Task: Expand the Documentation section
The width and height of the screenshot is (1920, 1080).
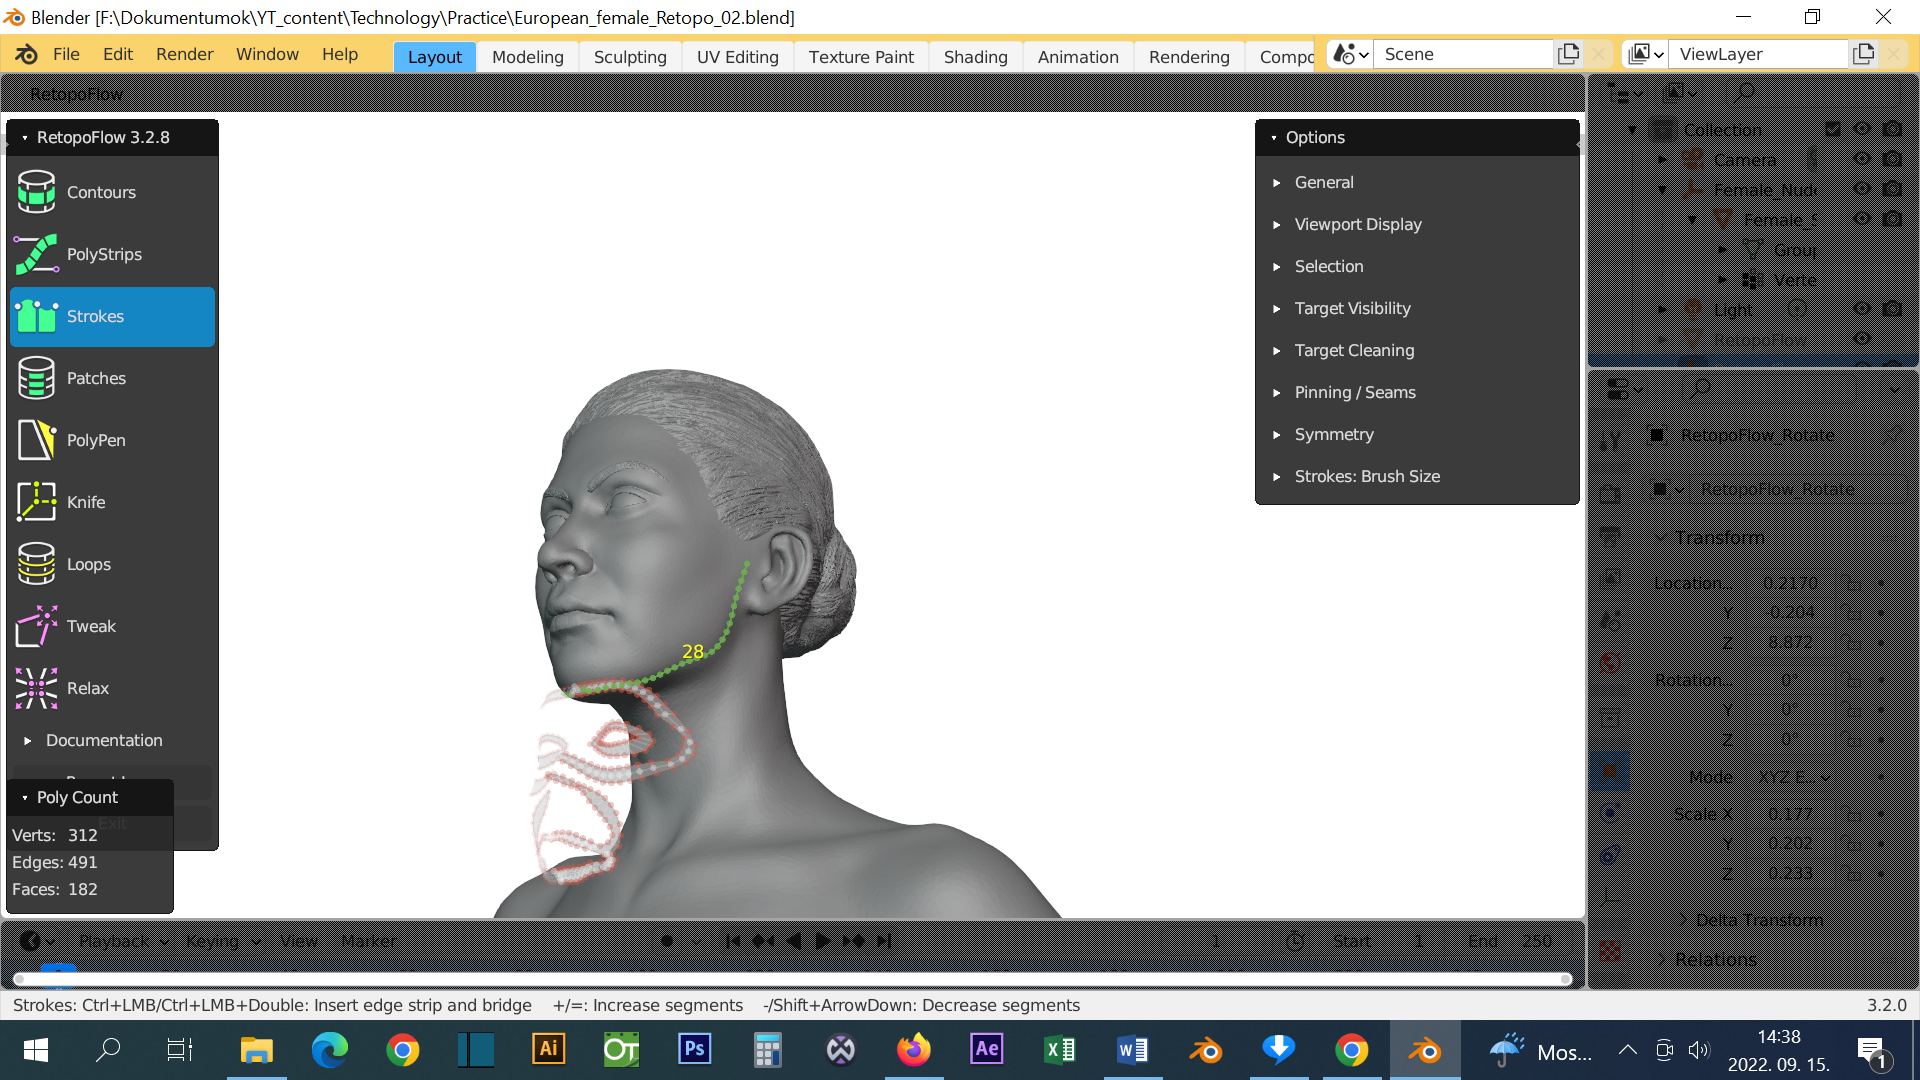Action: (x=103, y=740)
